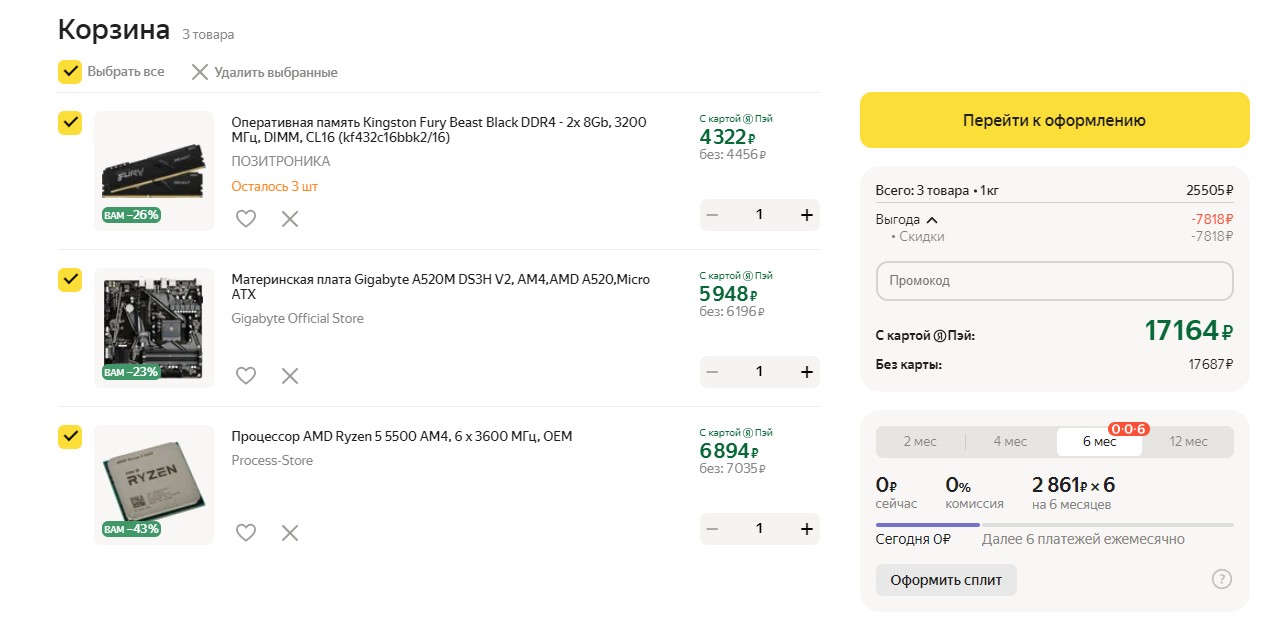Remove Gigabyte motherboard with X icon
This screenshot has width=1264, height=621.
point(290,375)
